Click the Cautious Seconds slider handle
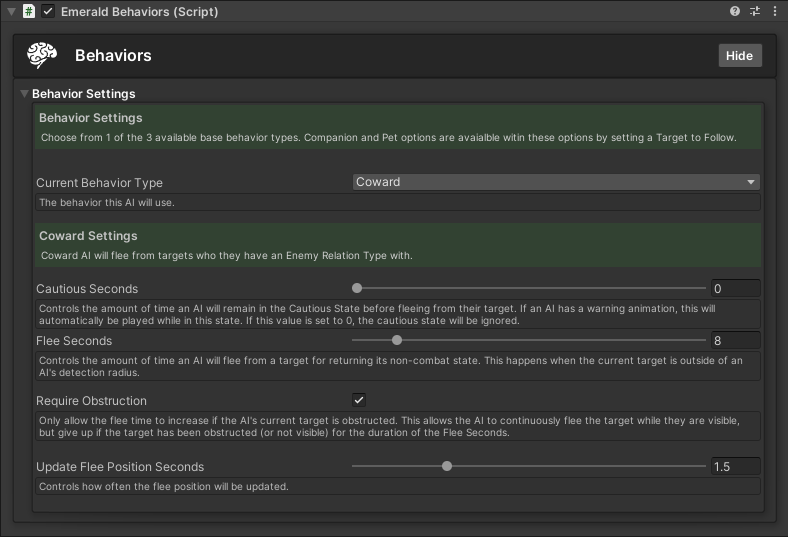 pos(357,288)
